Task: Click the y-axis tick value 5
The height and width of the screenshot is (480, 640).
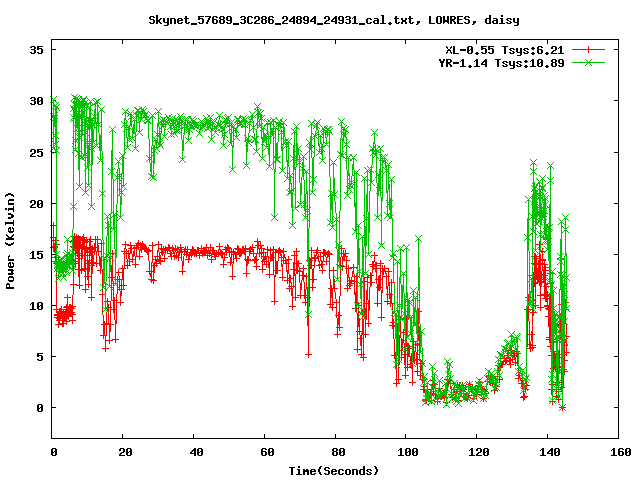Action: click(40, 357)
